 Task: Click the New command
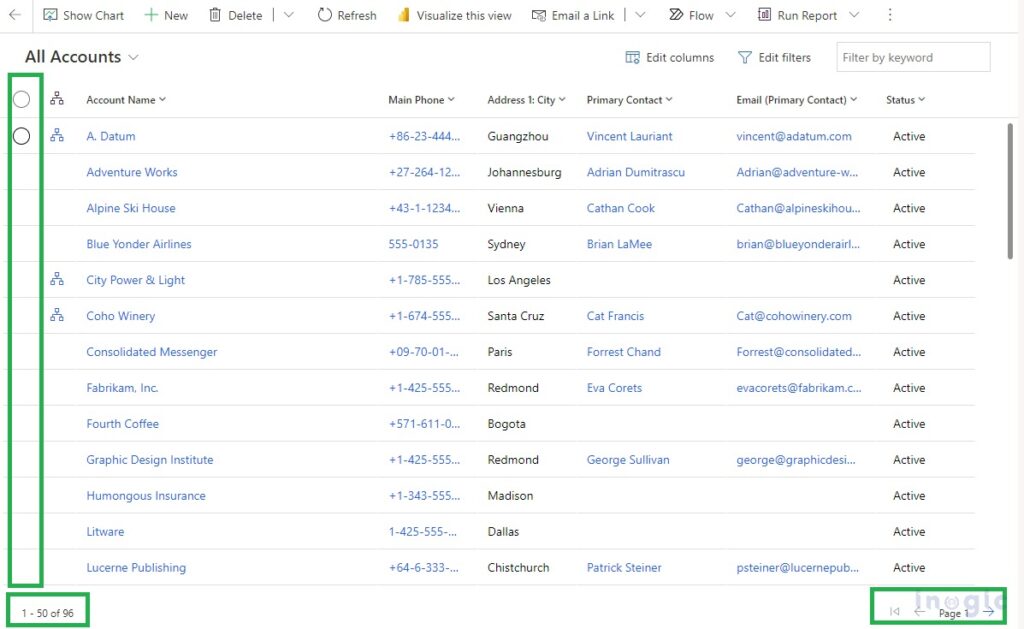pos(166,15)
